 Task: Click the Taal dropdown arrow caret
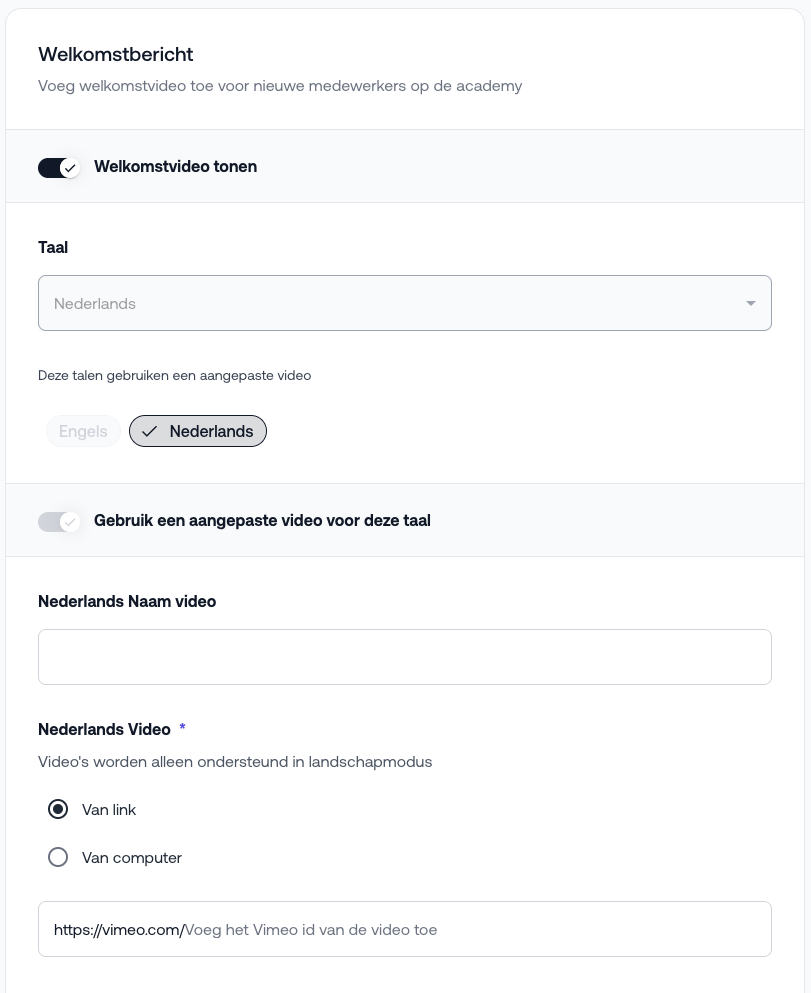click(x=750, y=303)
